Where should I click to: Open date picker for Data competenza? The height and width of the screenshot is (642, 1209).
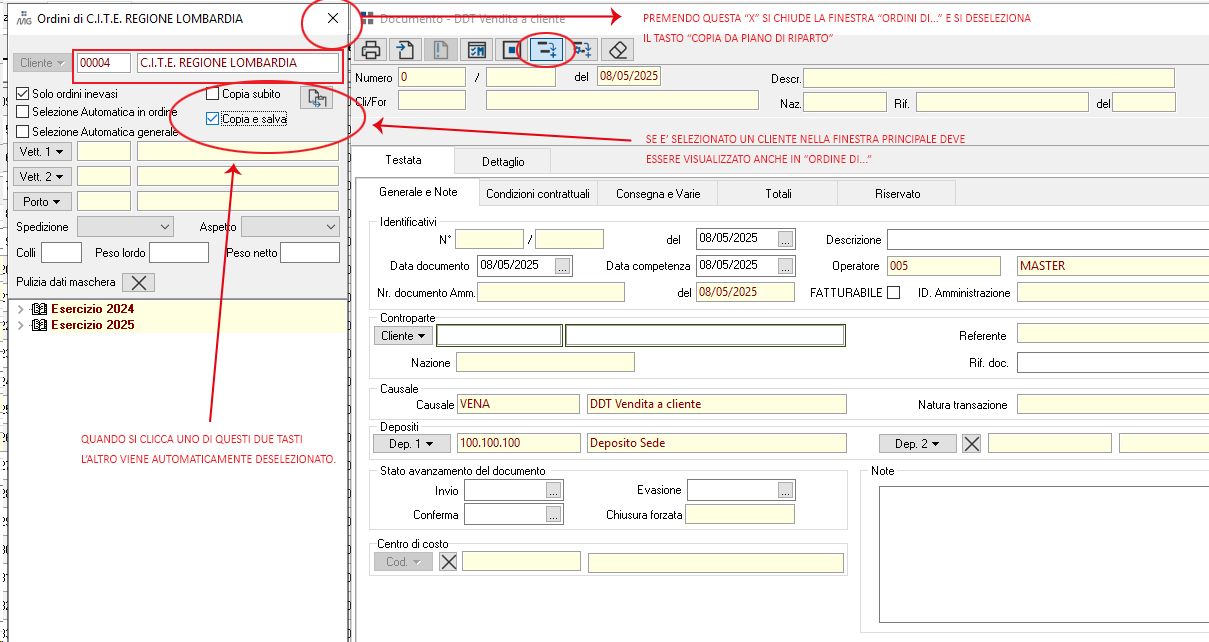[x=786, y=266]
